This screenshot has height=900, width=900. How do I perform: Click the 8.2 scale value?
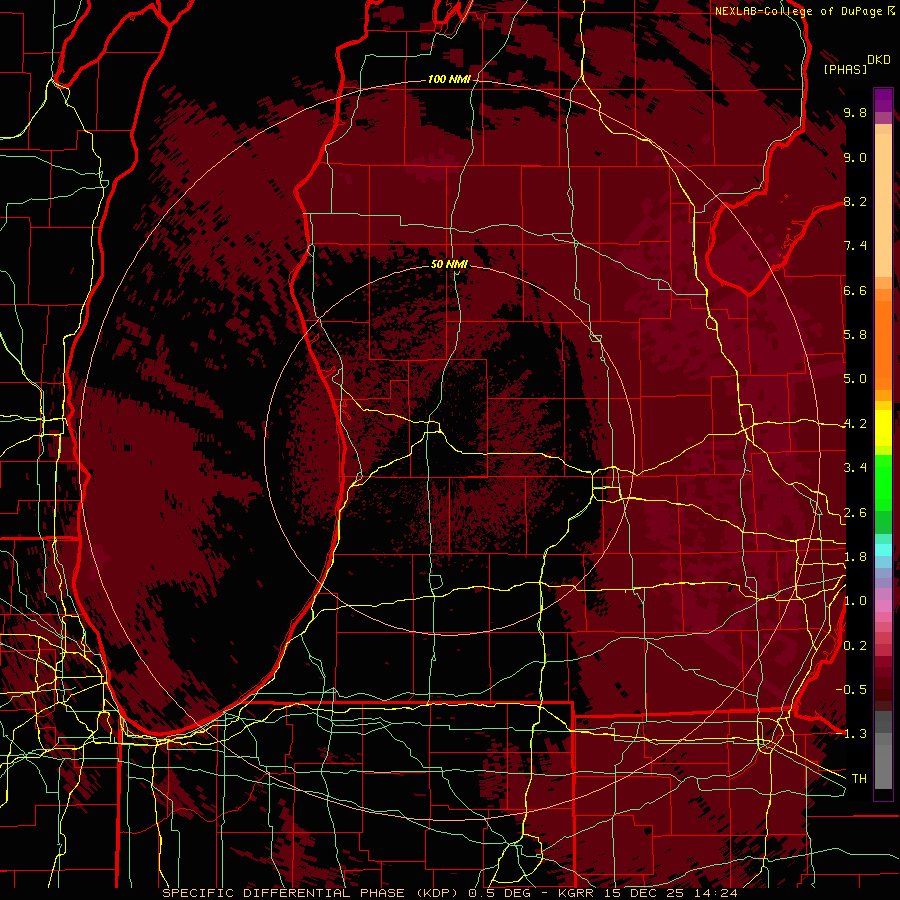pyautogui.click(x=855, y=201)
